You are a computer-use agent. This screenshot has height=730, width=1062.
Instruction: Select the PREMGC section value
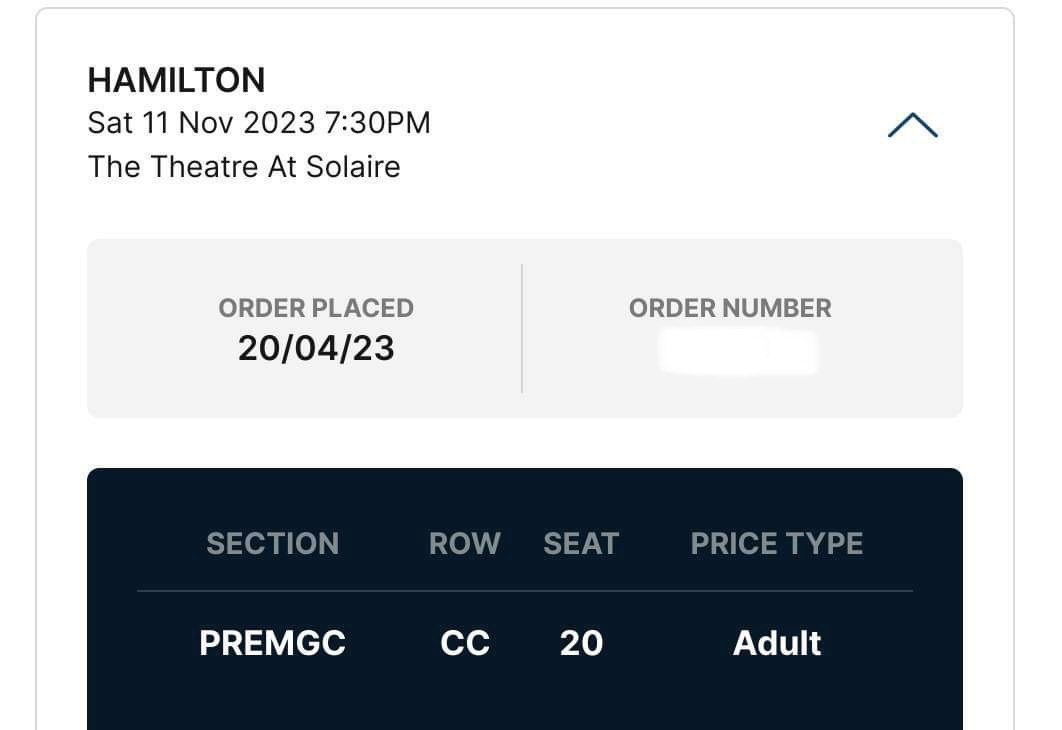pyautogui.click(x=272, y=643)
